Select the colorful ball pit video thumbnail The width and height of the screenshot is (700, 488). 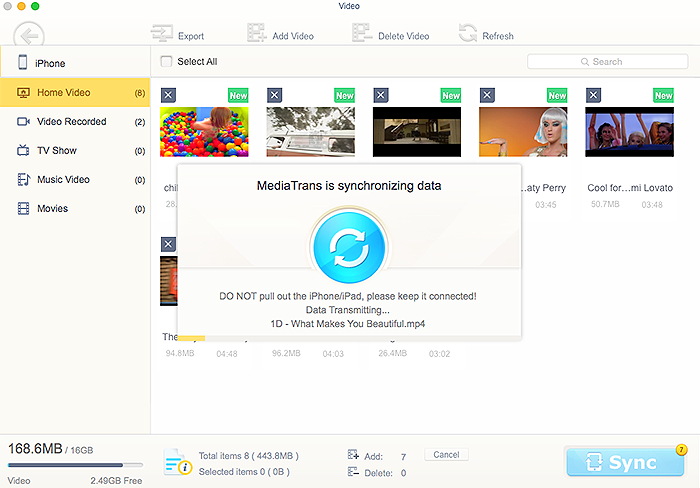click(204, 132)
